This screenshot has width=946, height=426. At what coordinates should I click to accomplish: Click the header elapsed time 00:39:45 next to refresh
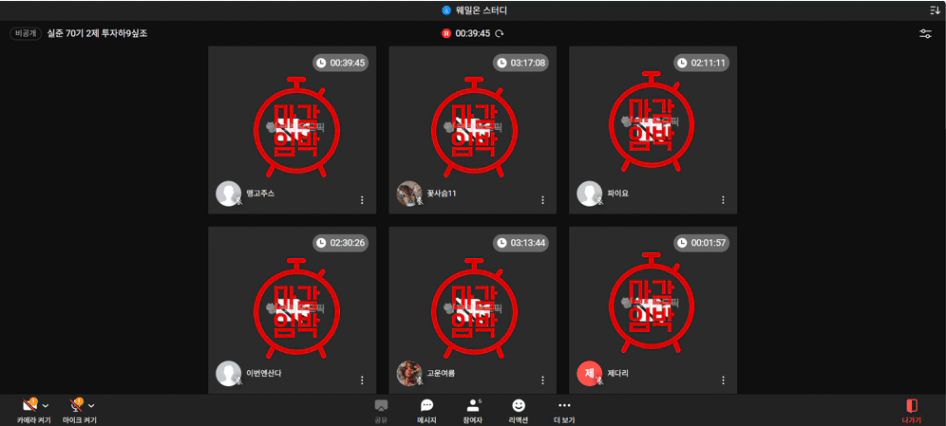coord(473,34)
